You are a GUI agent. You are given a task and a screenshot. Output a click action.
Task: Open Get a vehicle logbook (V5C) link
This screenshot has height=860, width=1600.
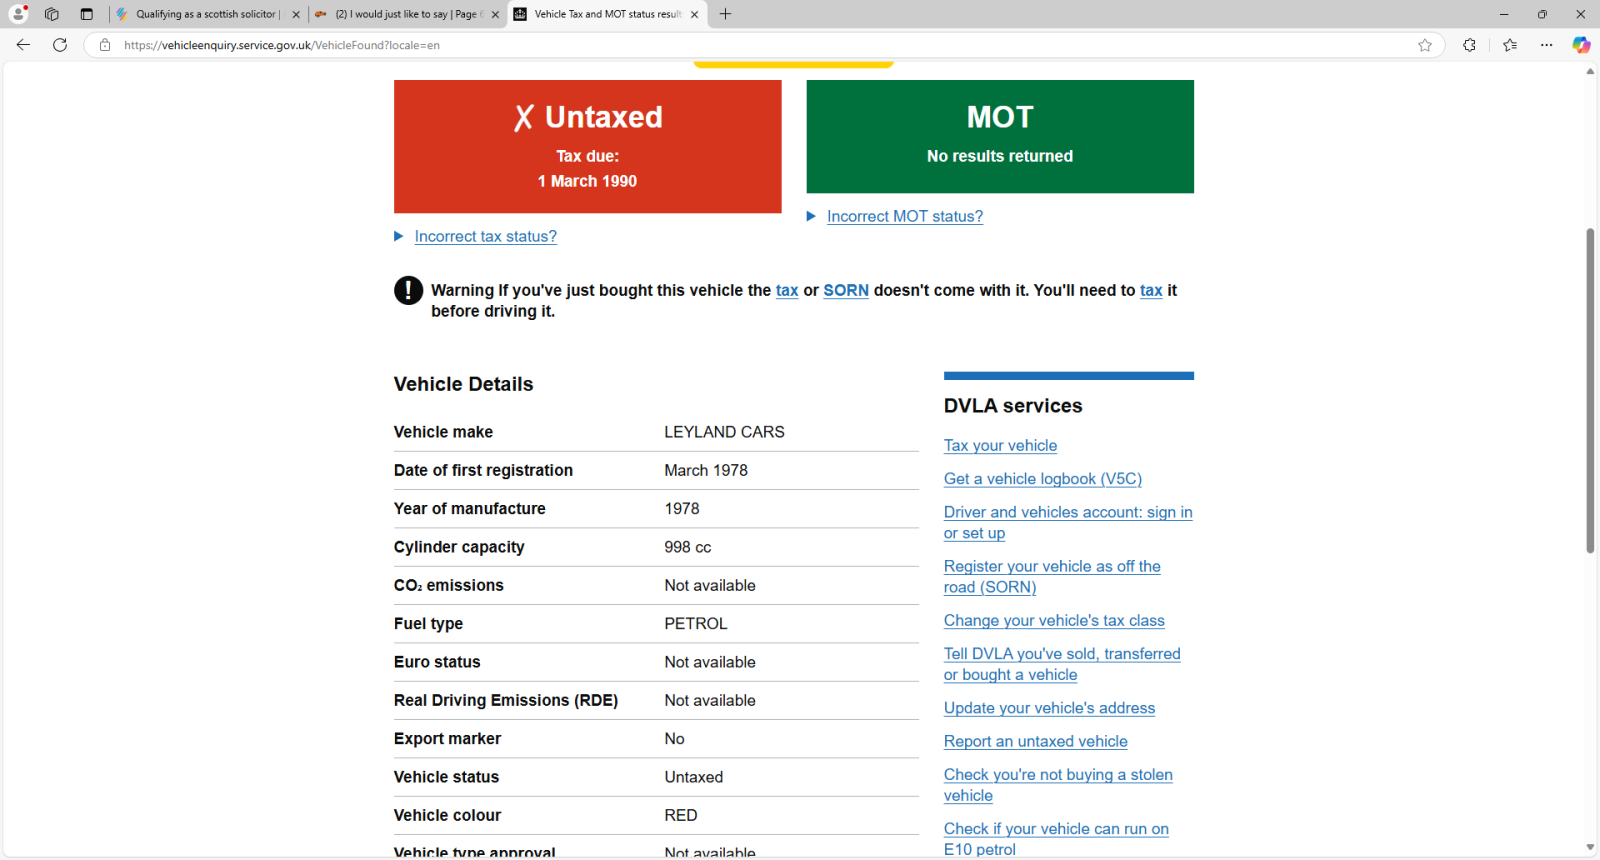[1043, 479]
